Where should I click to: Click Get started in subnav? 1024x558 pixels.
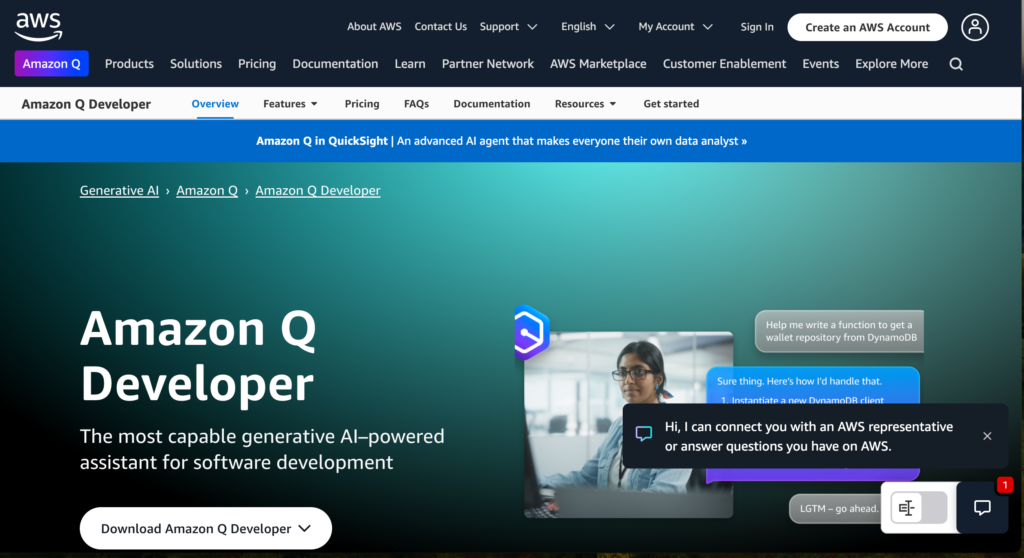point(671,104)
